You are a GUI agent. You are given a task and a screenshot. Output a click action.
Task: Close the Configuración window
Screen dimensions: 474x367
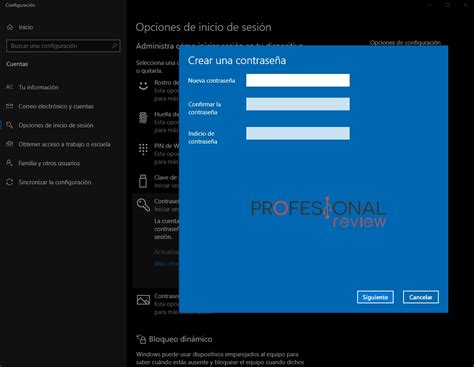466,5
